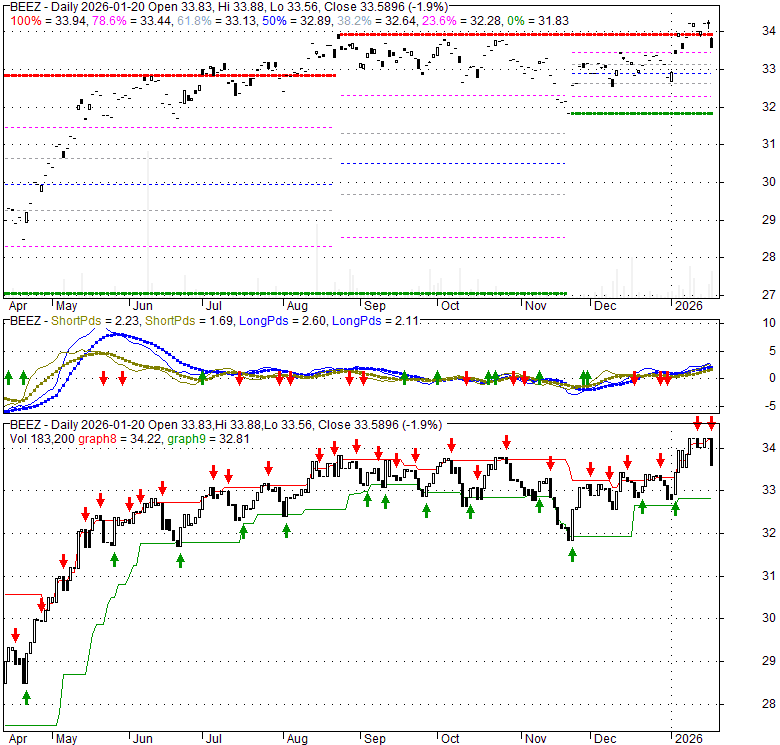Select the leftmost green up arrow in the oscillator panel
The height and width of the screenshot is (745, 780).
click(8, 377)
